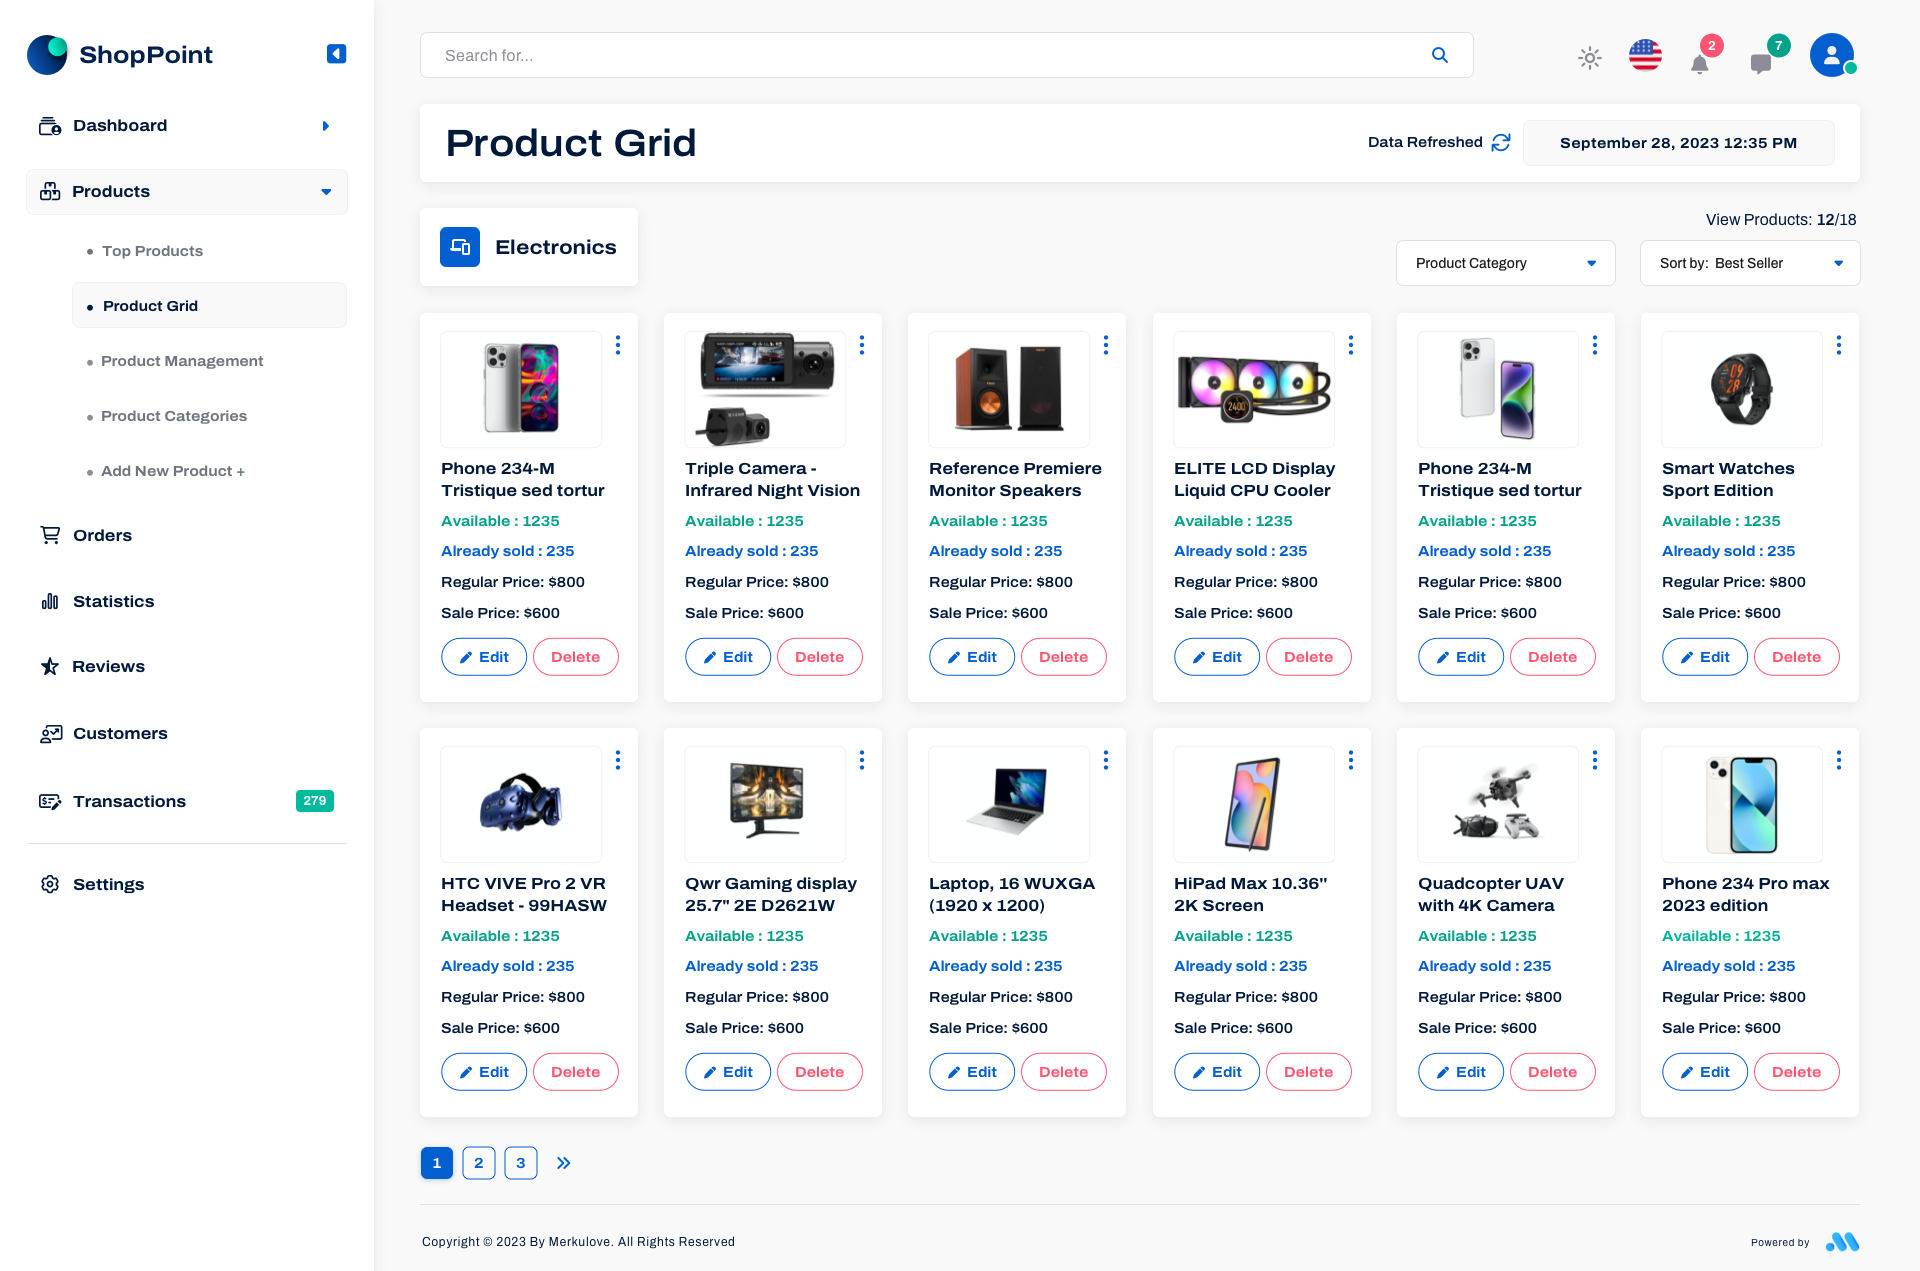Click the light mode sun icon
The image size is (1920, 1271).
click(x=1589, y=58)
